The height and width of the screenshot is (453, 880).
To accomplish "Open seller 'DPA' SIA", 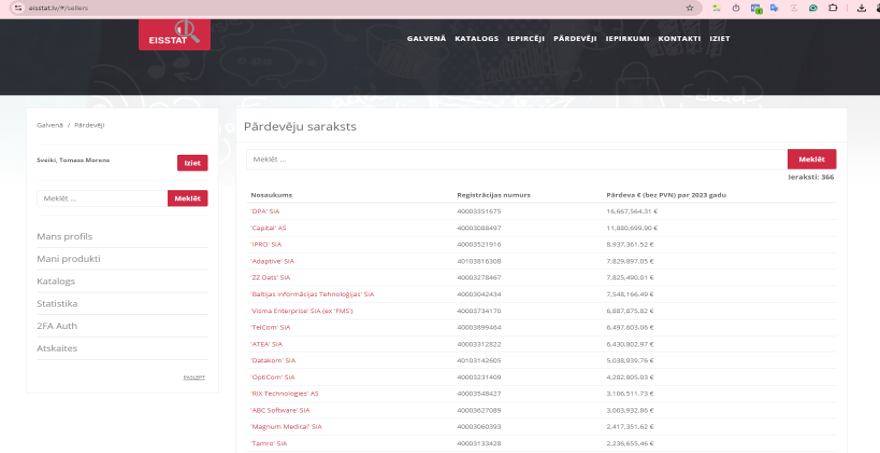I will click(265, 212).
